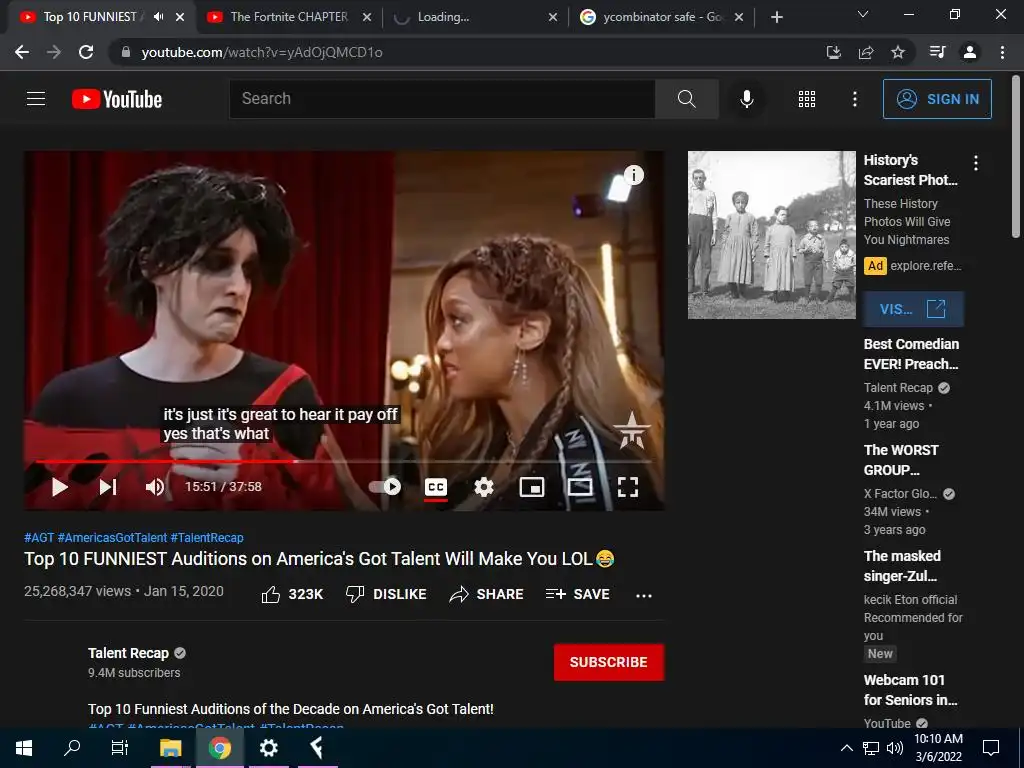Screen dimensions: 1024x768
Task: Open more actions ellipsis below video
Action: click(x=644, y=595)
